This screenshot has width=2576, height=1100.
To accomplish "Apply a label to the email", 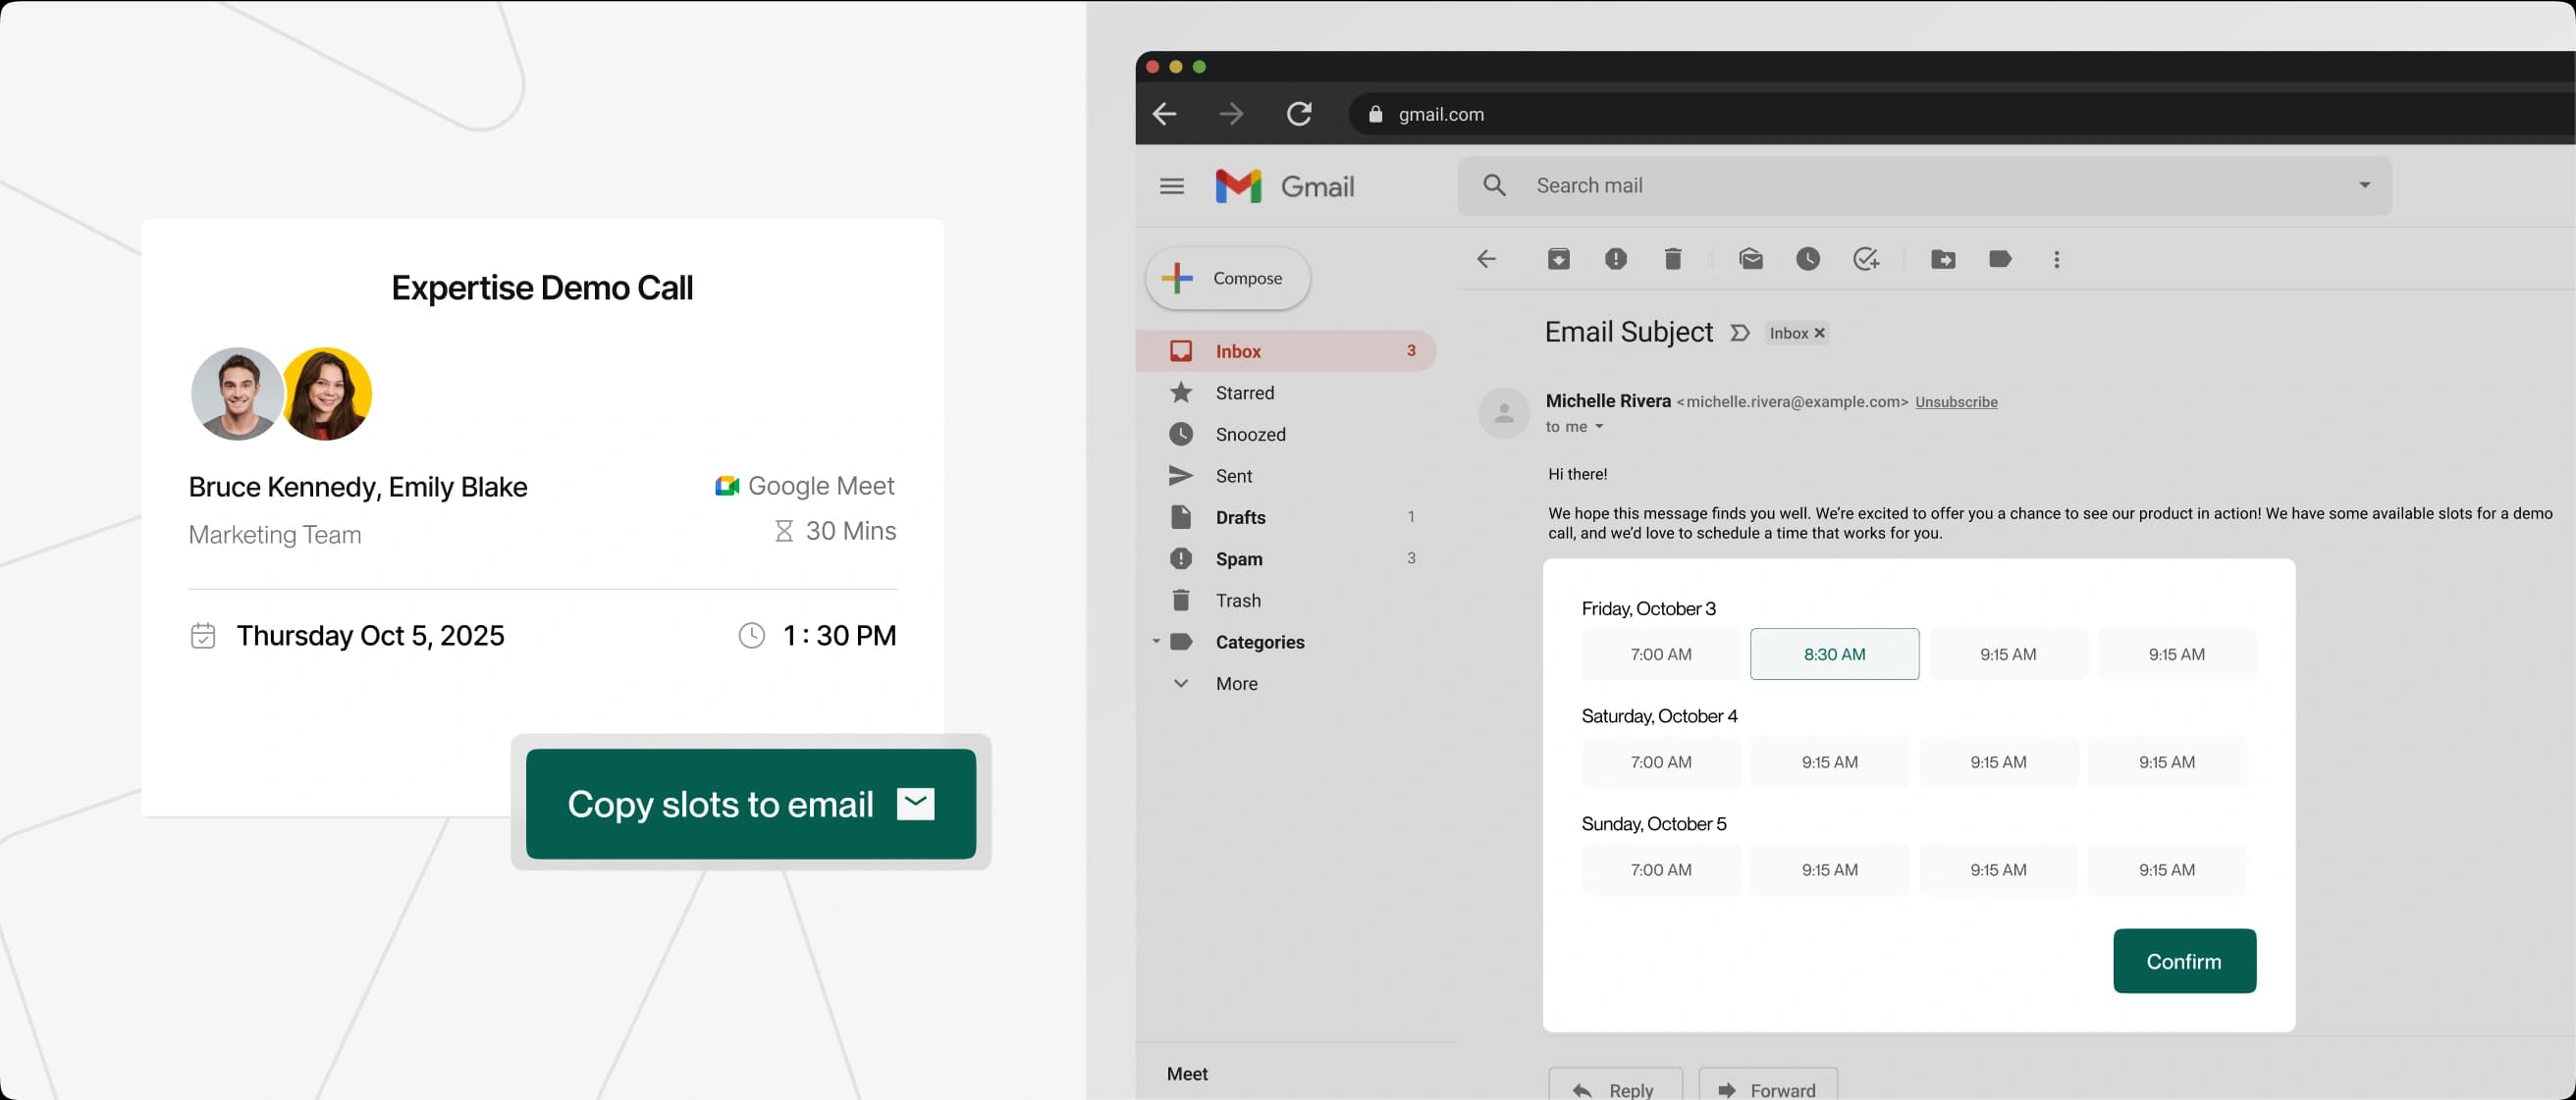I will coord(2000,259).
